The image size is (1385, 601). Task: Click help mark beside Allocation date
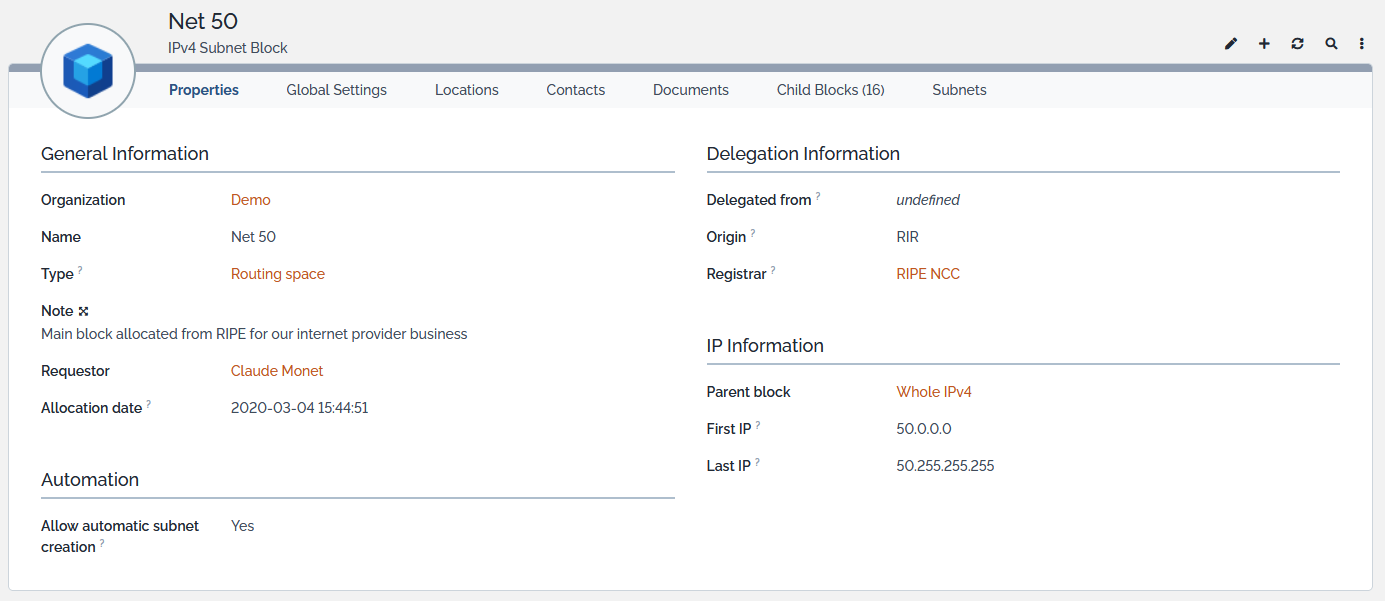(149, 405)
